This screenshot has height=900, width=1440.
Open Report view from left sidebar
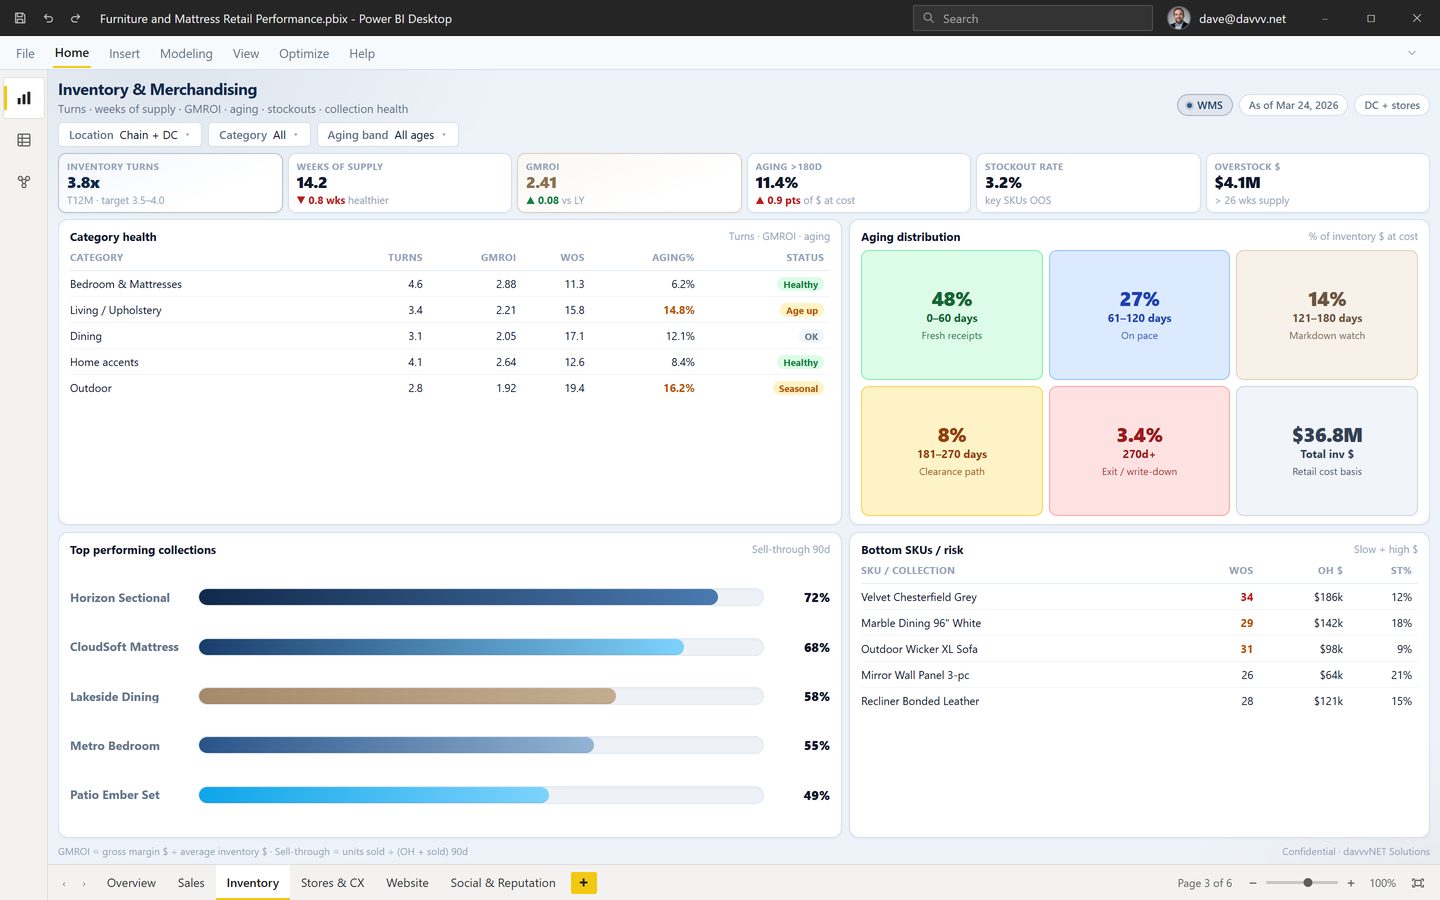click(x=24, y=98)
